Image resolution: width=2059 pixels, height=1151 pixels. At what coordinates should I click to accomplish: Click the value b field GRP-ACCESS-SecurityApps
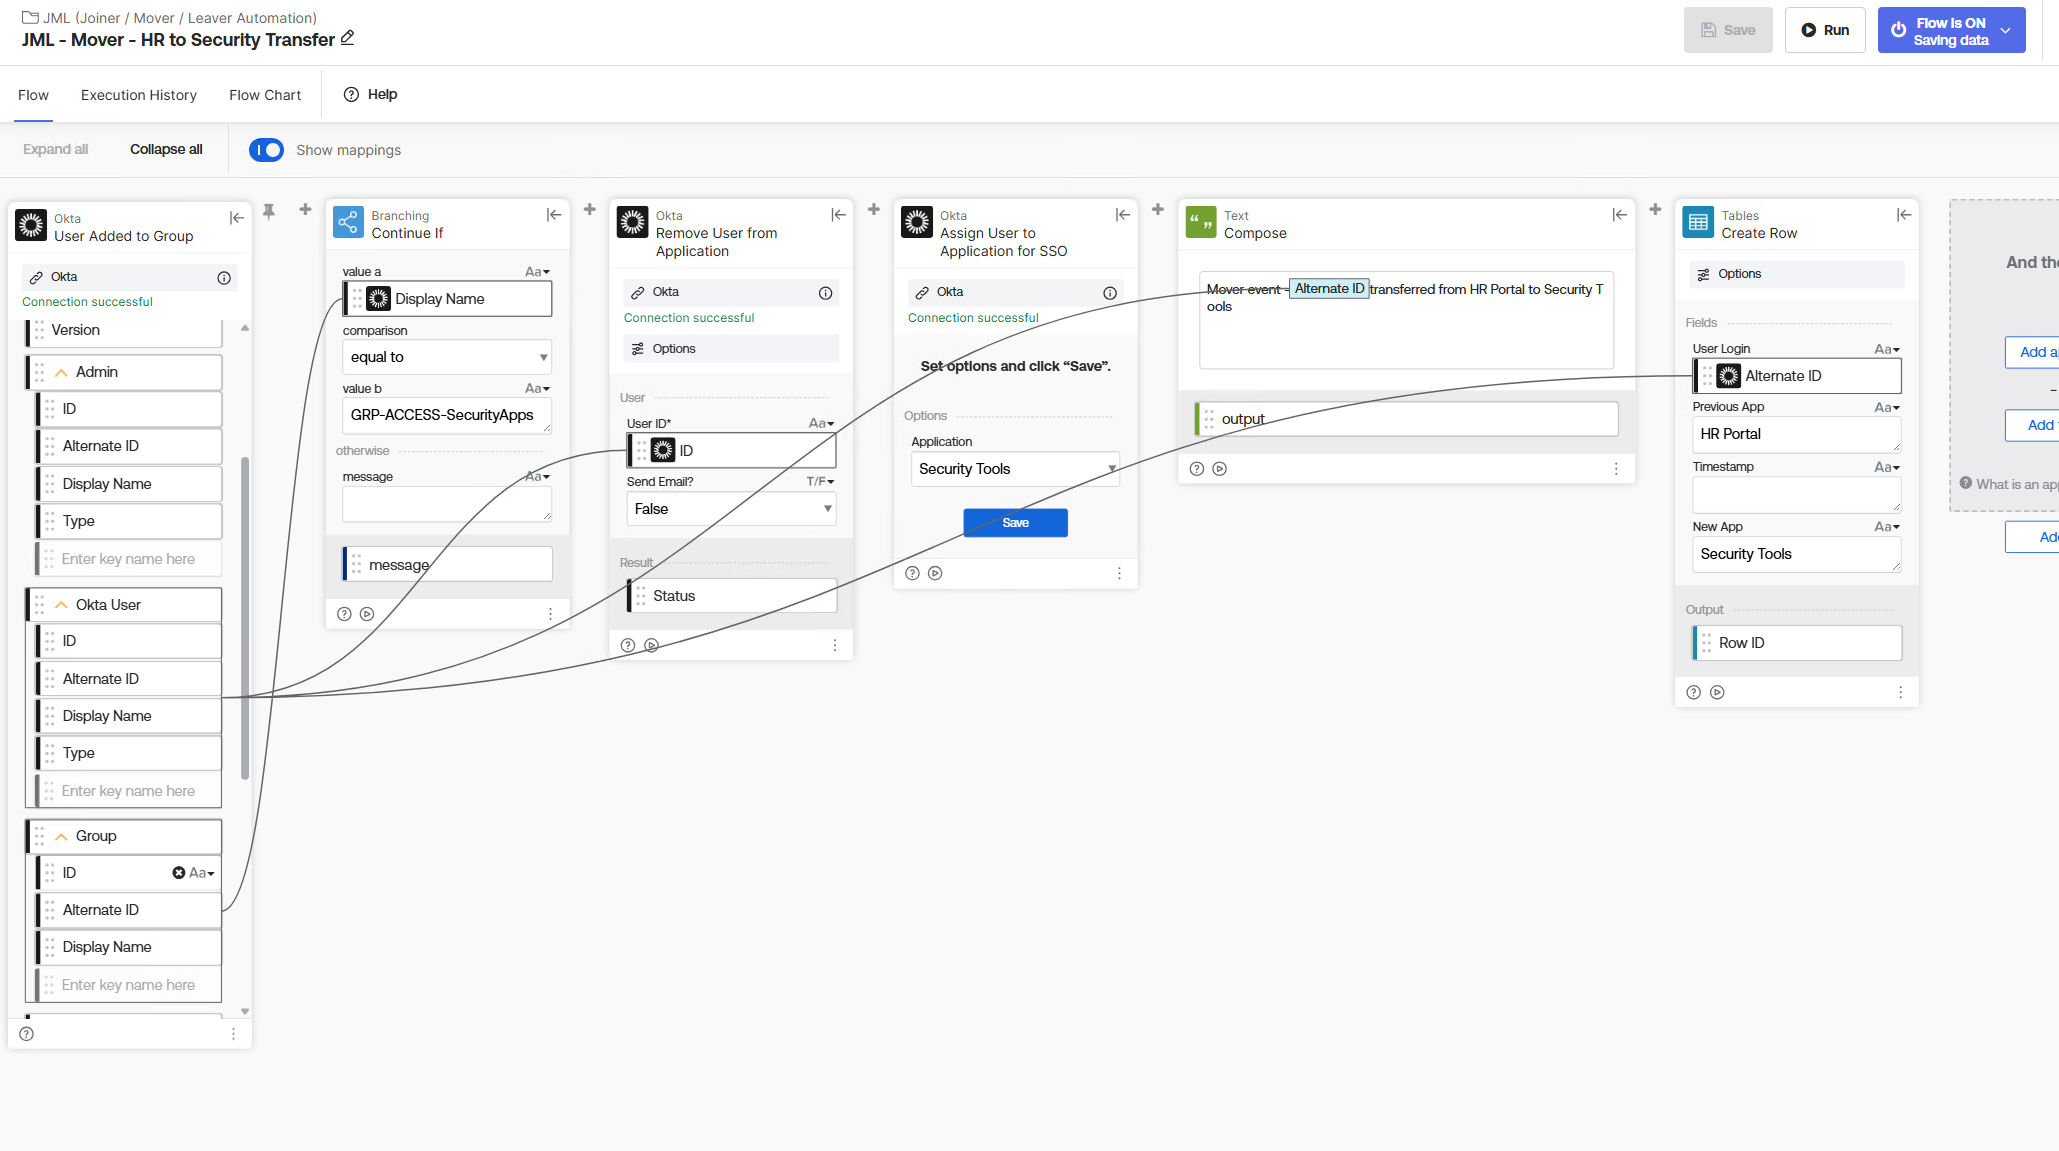[447, 415]
